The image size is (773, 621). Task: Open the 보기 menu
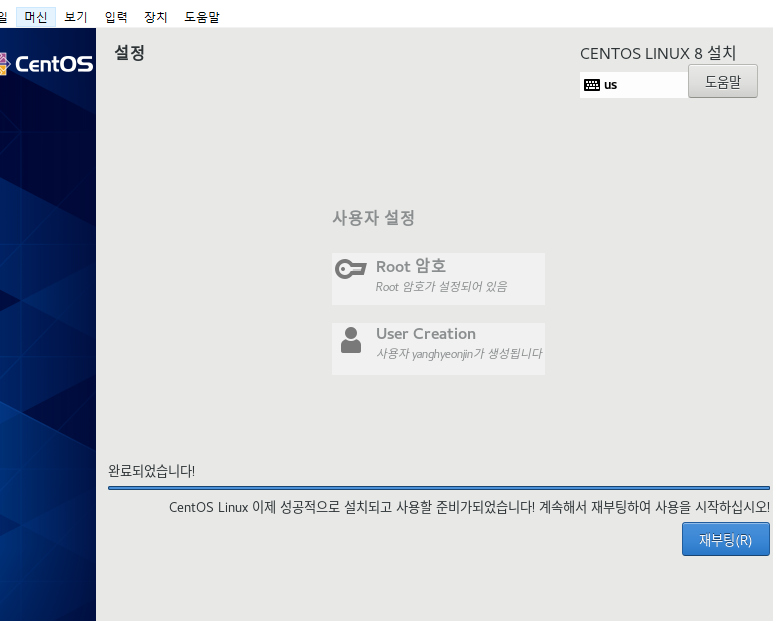(x=75, y=17)
